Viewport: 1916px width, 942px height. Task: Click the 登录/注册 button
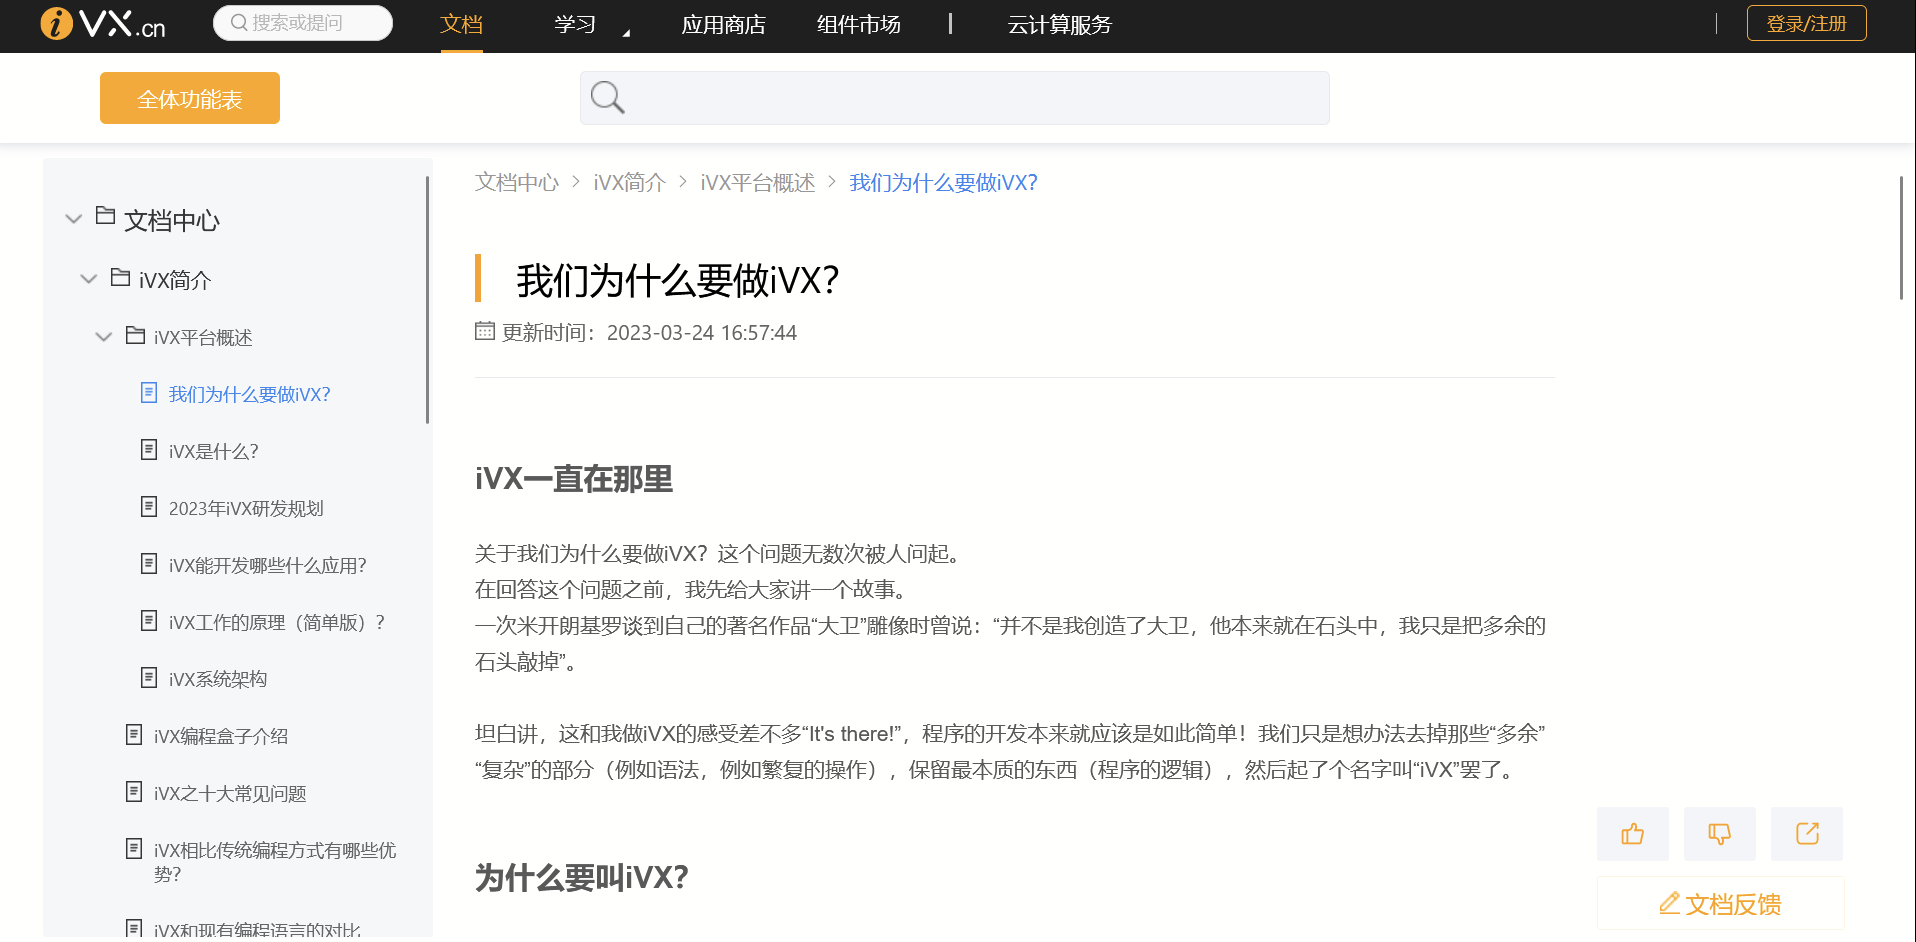tap(1806, 22)
